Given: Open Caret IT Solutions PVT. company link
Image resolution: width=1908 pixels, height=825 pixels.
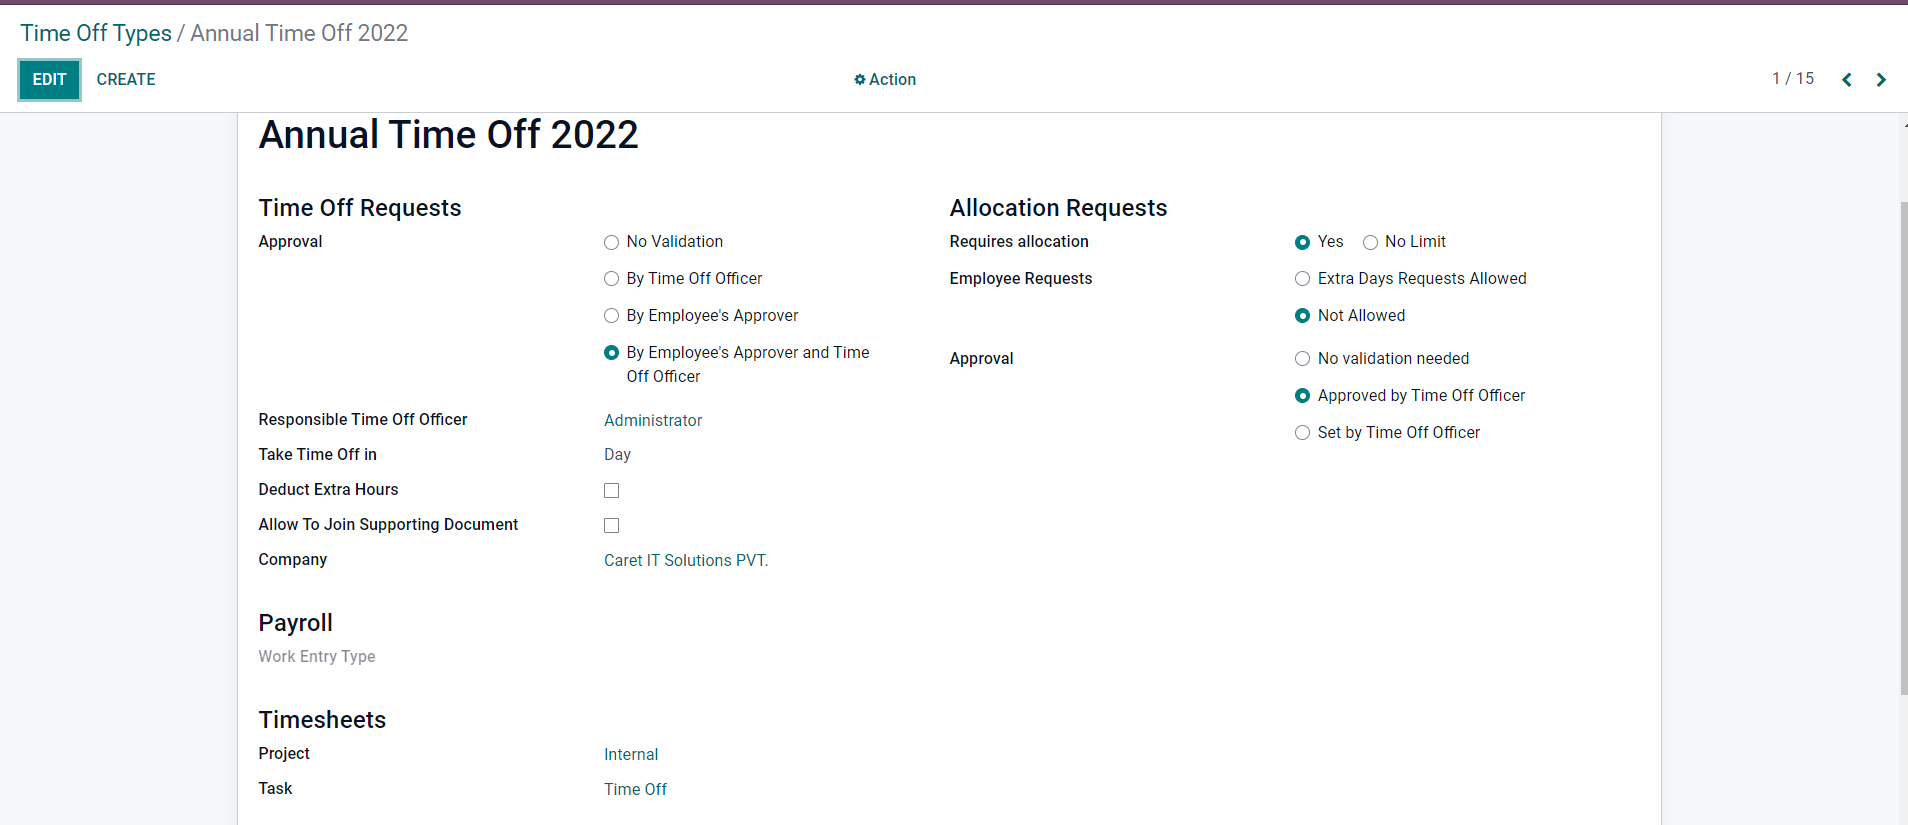Looking at the screenshot, I should [686, 561].
